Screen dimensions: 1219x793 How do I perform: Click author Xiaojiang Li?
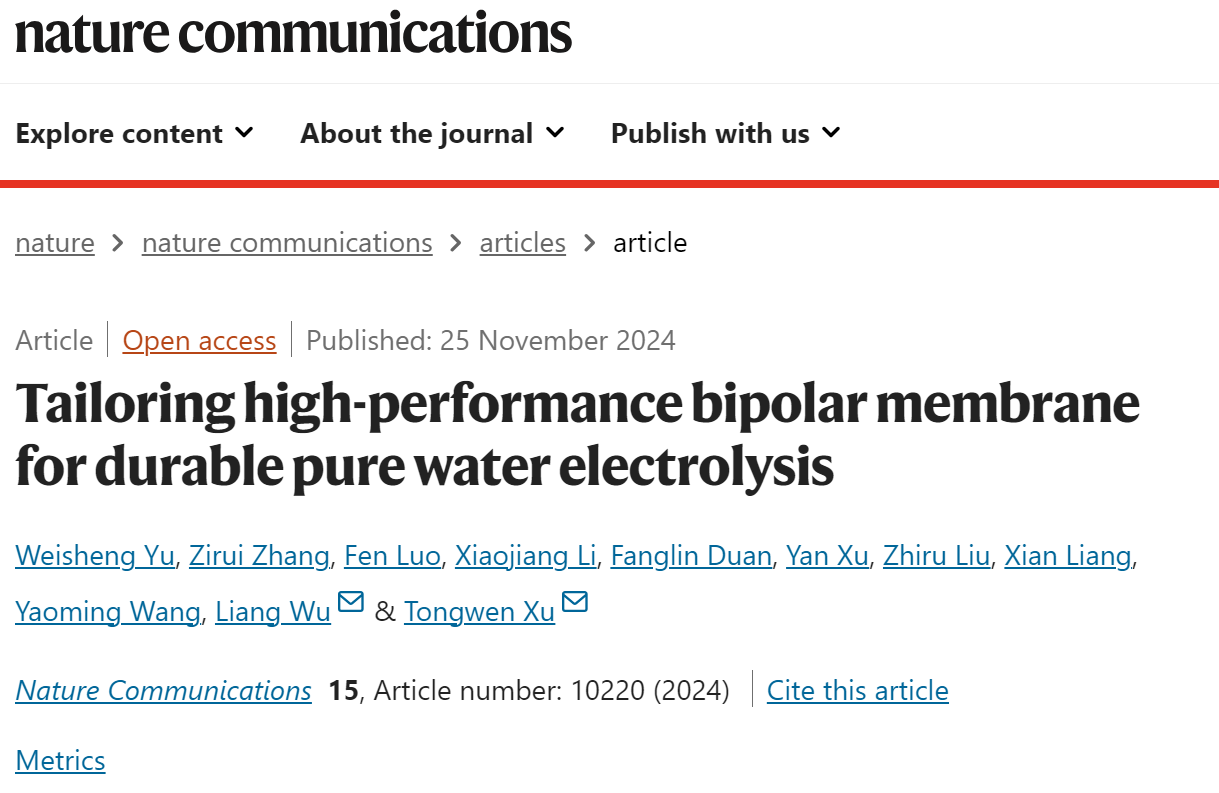(526, 556)
